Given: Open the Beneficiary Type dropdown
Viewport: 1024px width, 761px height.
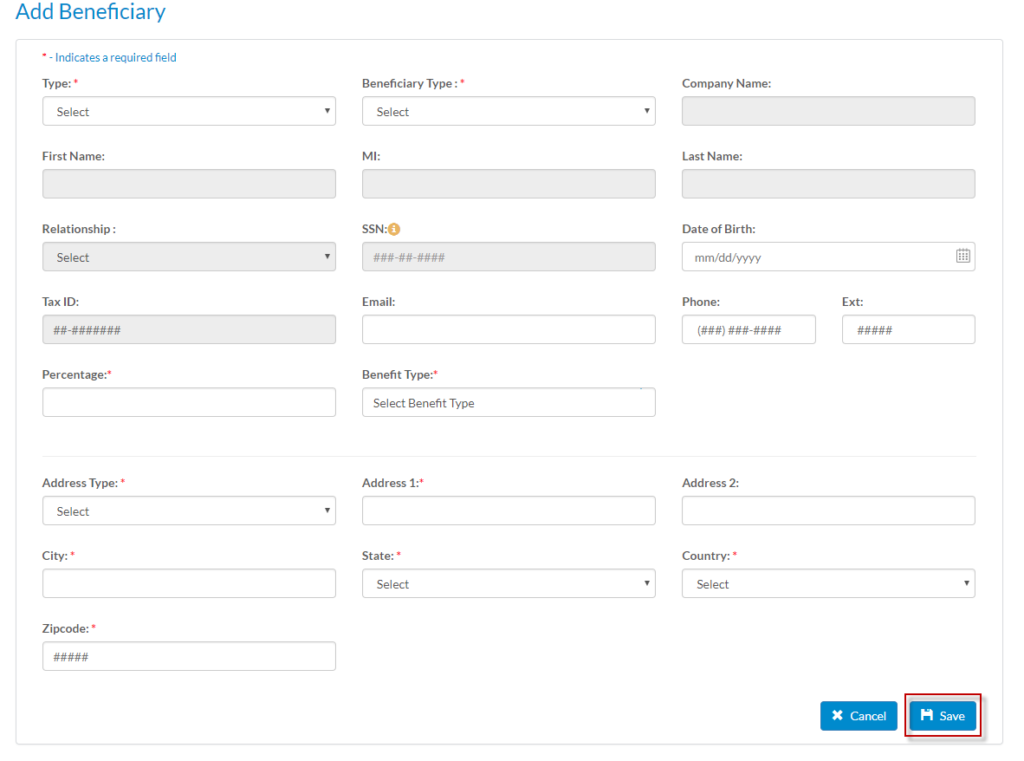Looking at the screenshot, I should click(508, 111).
